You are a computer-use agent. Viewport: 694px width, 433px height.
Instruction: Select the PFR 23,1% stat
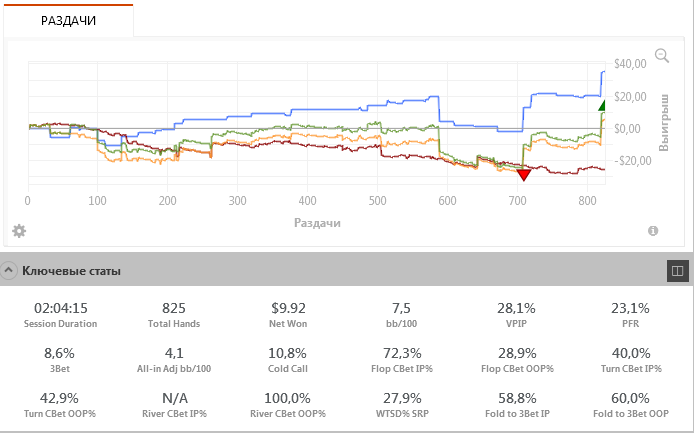click(631, 314)
